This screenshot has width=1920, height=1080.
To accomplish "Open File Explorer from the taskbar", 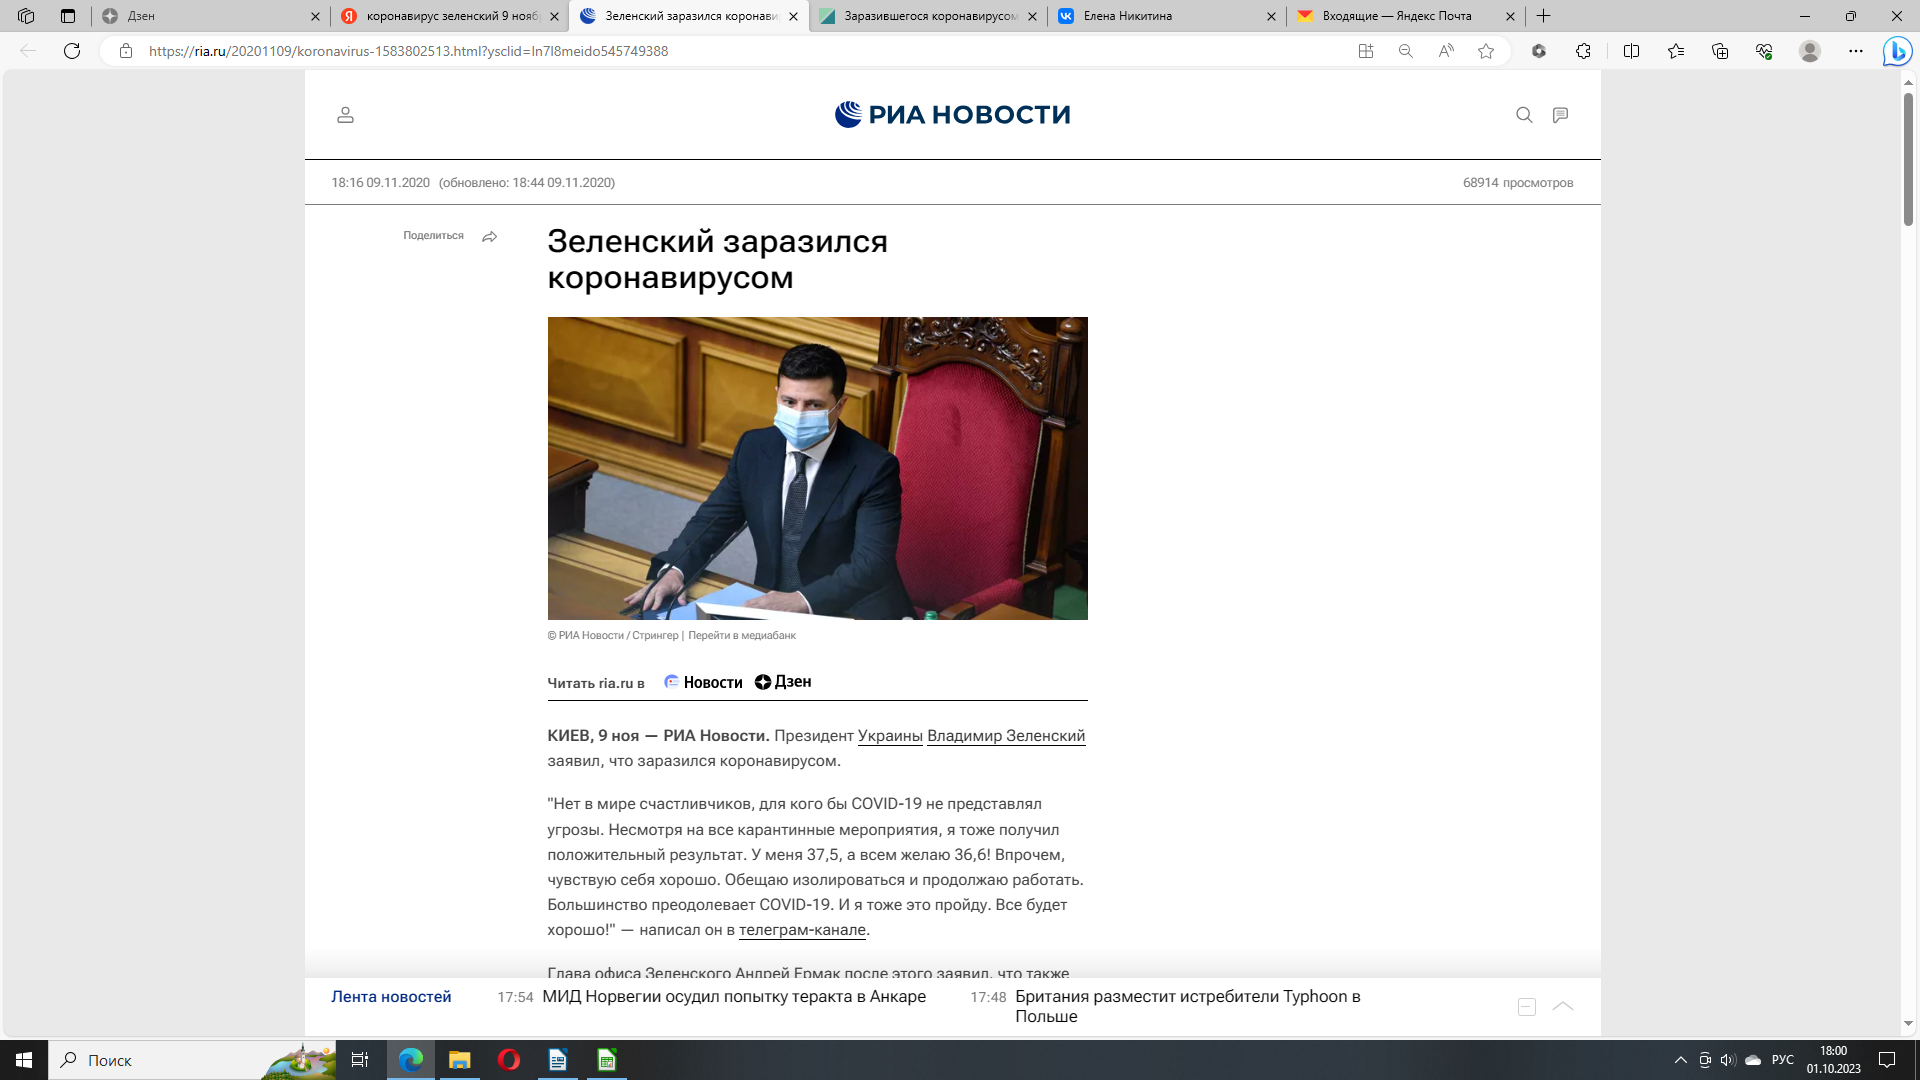I will pyautogui.click(x=460, y=1060).
